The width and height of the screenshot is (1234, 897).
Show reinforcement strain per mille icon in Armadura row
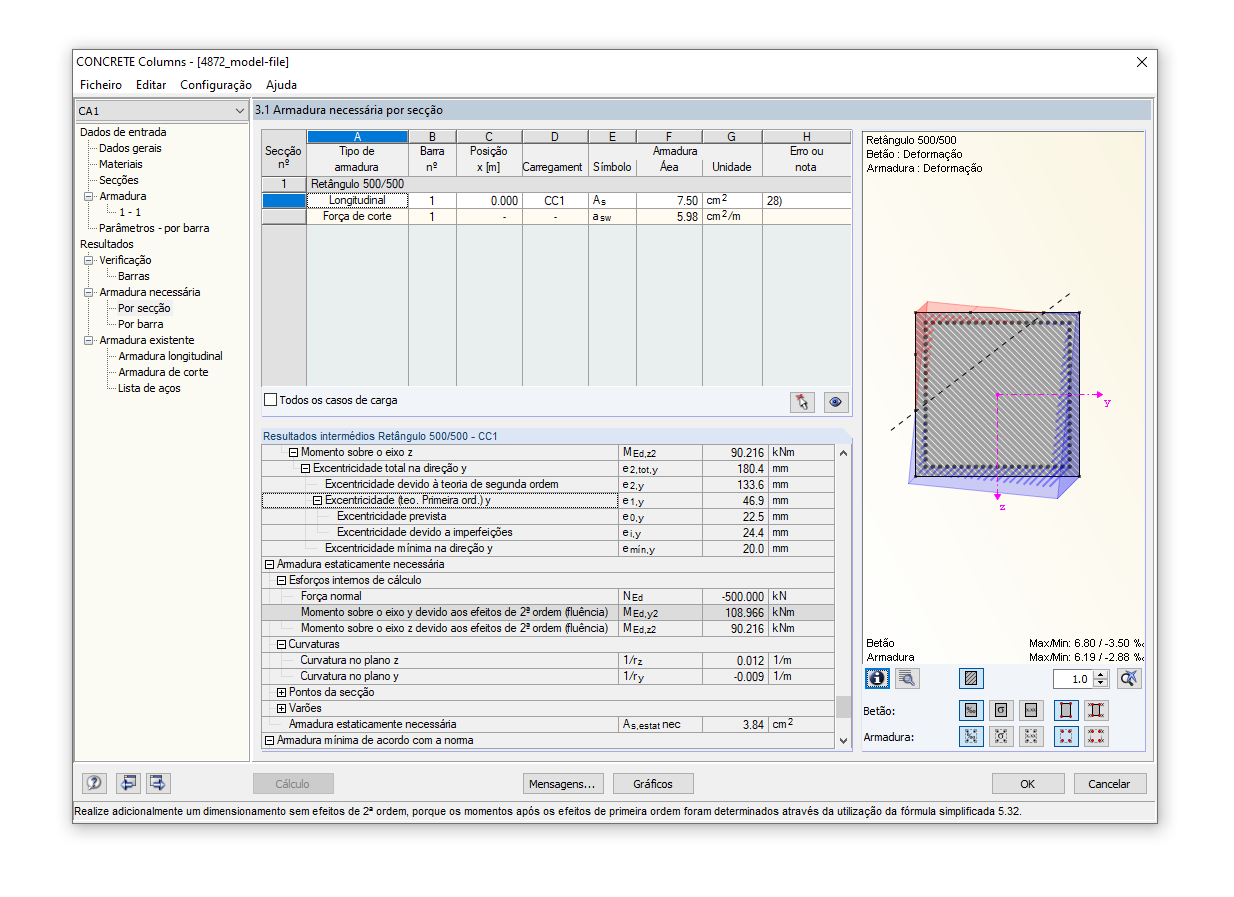970,737
